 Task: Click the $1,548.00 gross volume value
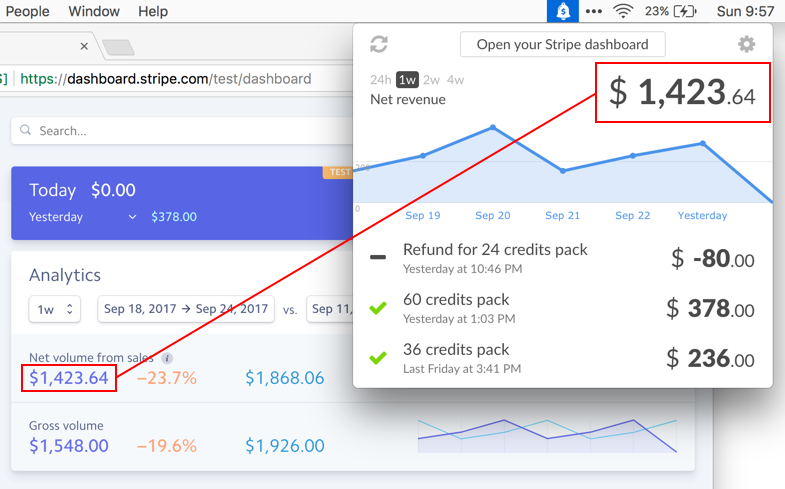coord(69,445)
